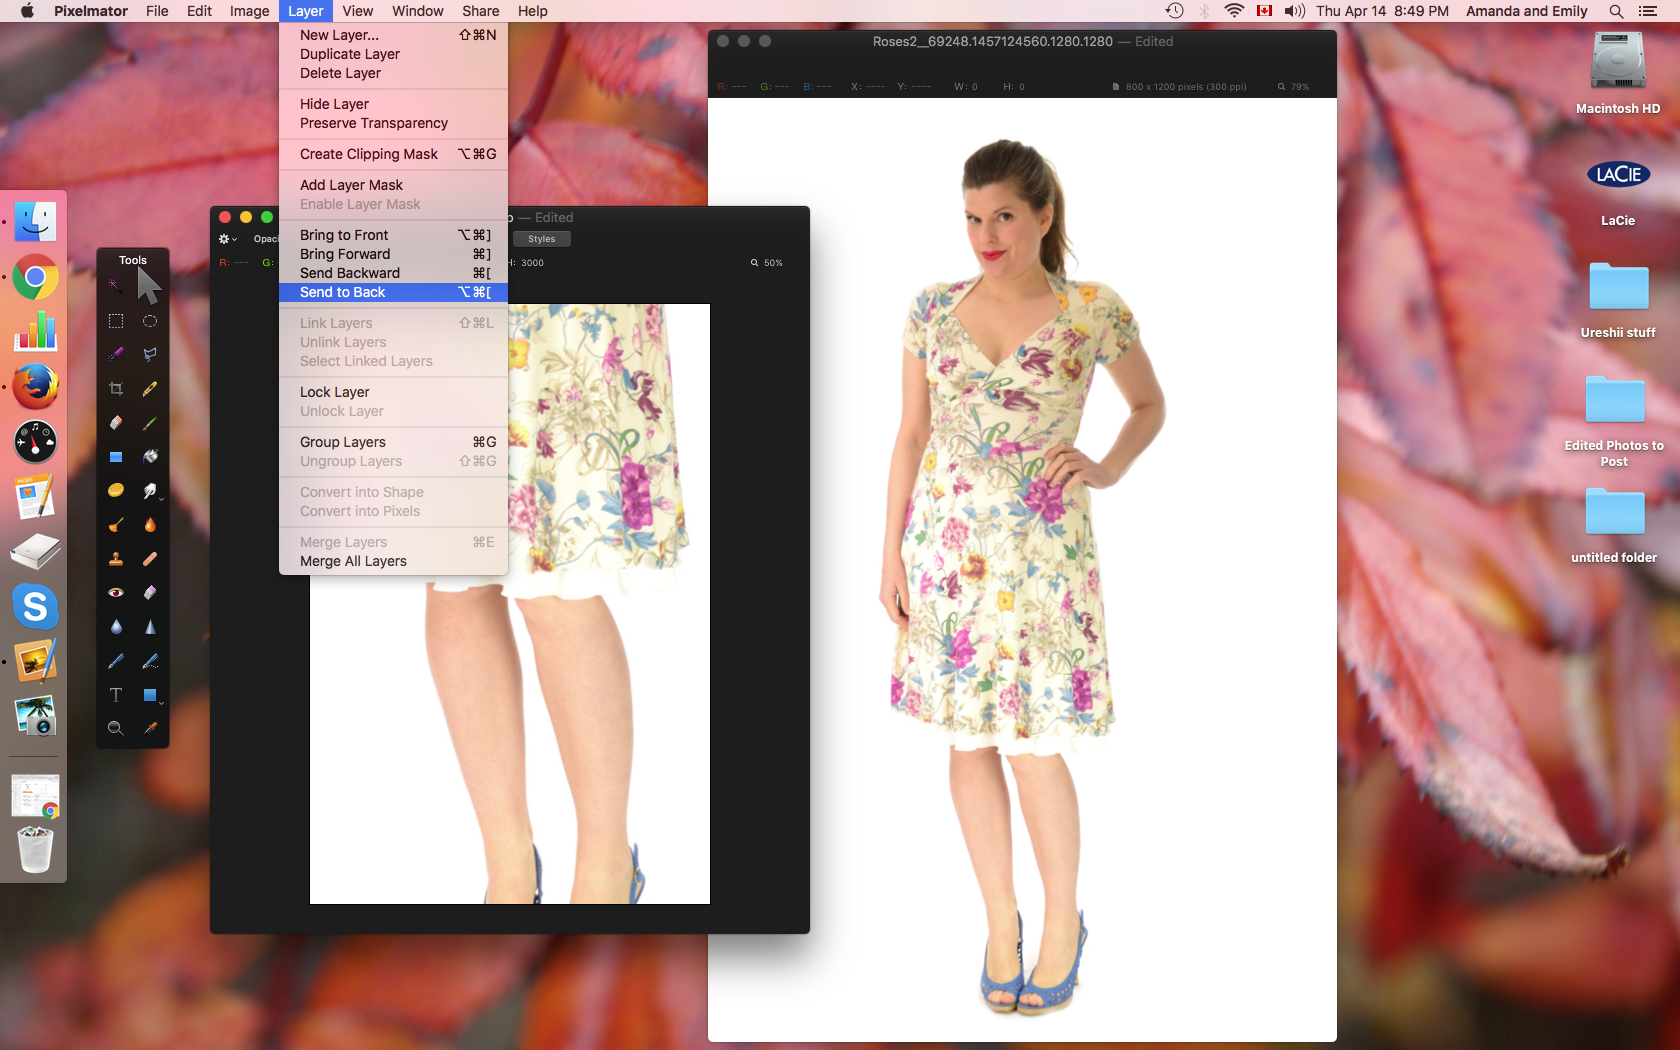Toggle Preserve Transparency menu item

393,123
